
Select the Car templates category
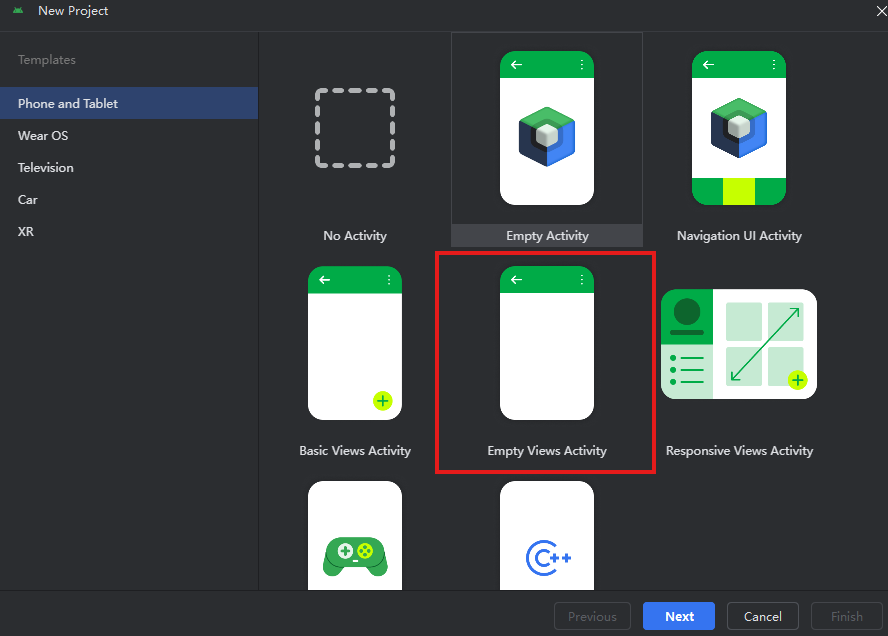pos(27,199)
